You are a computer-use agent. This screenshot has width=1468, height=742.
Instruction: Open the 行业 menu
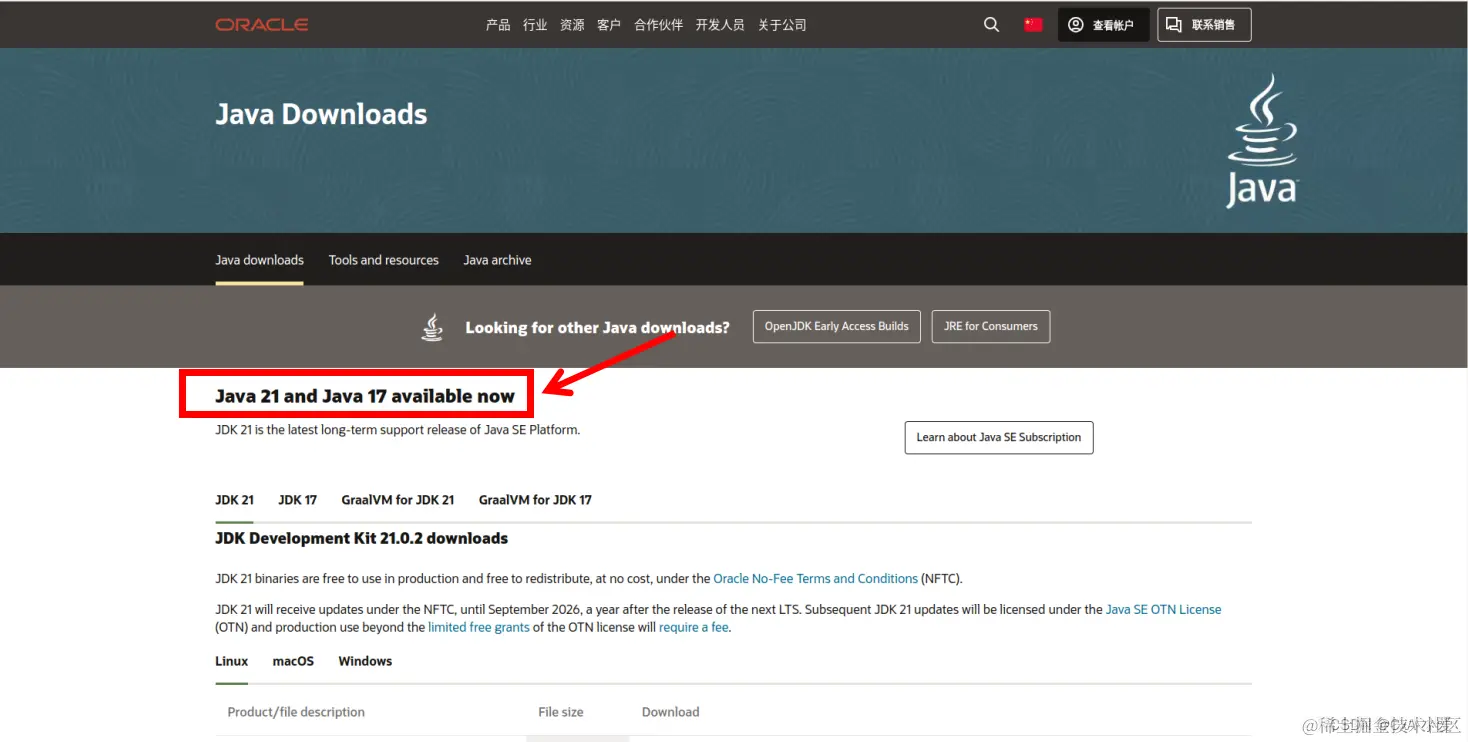click(x=535, y=25)
